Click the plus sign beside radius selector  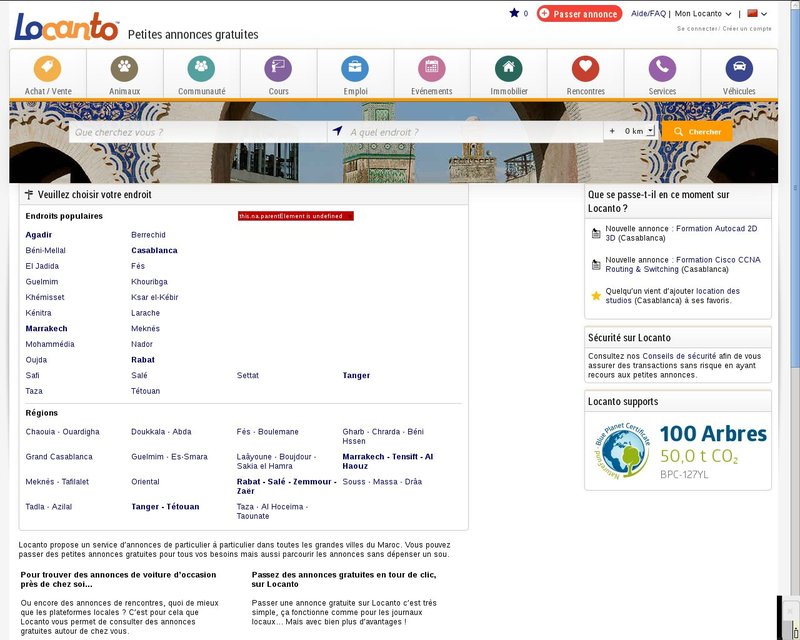coord(612,131)
